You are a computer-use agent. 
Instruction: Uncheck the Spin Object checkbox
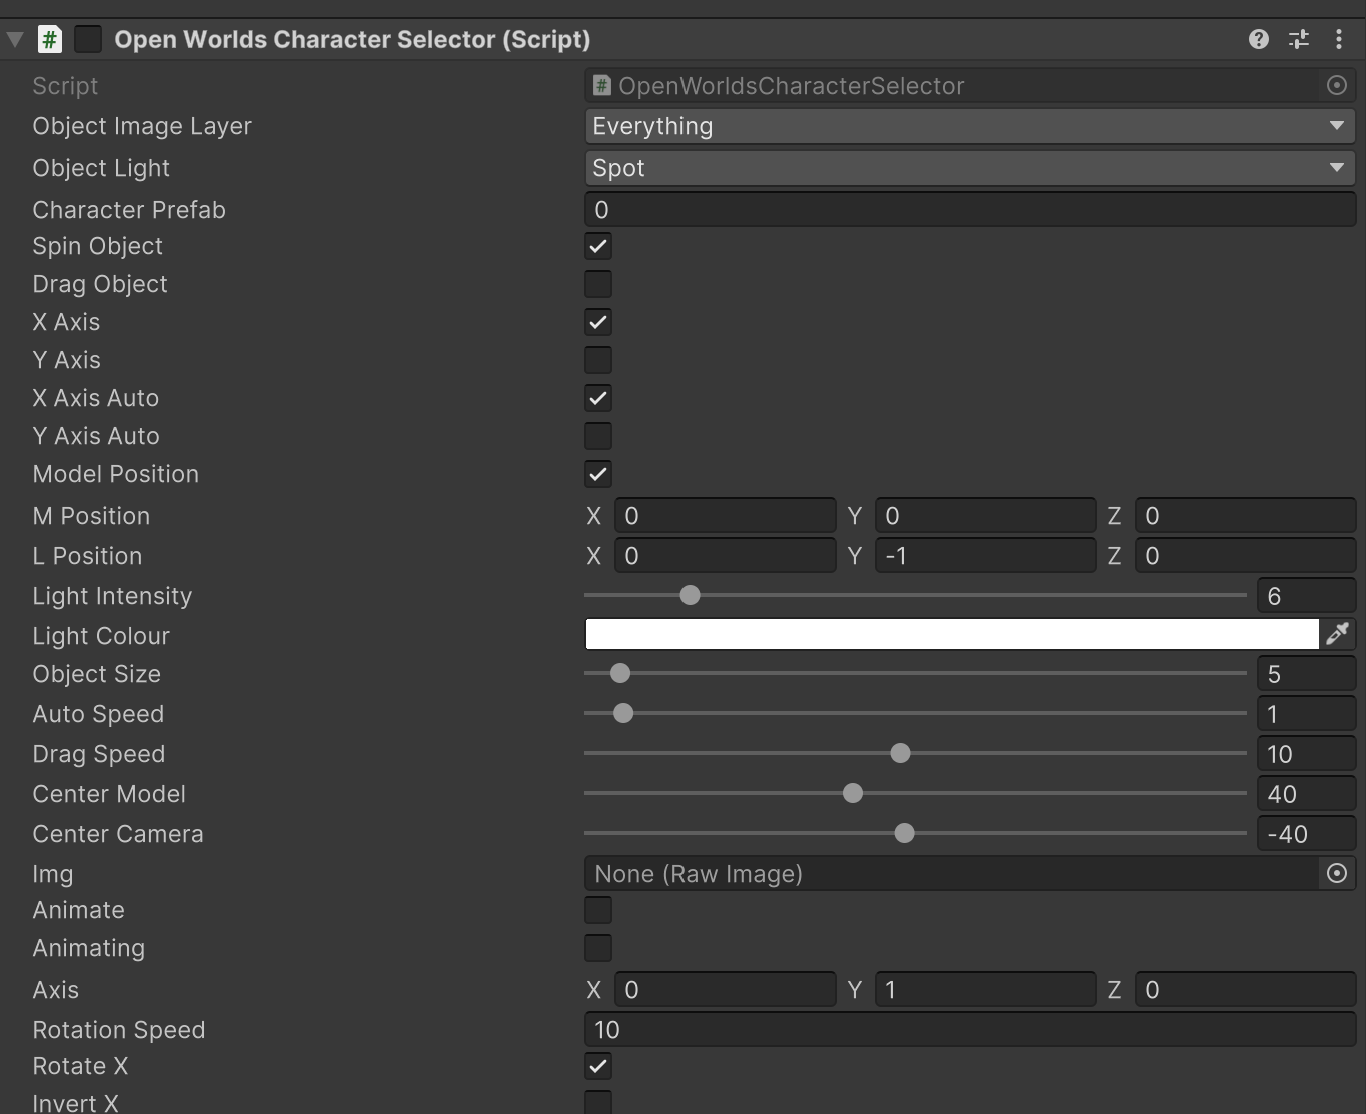(598, 247)
